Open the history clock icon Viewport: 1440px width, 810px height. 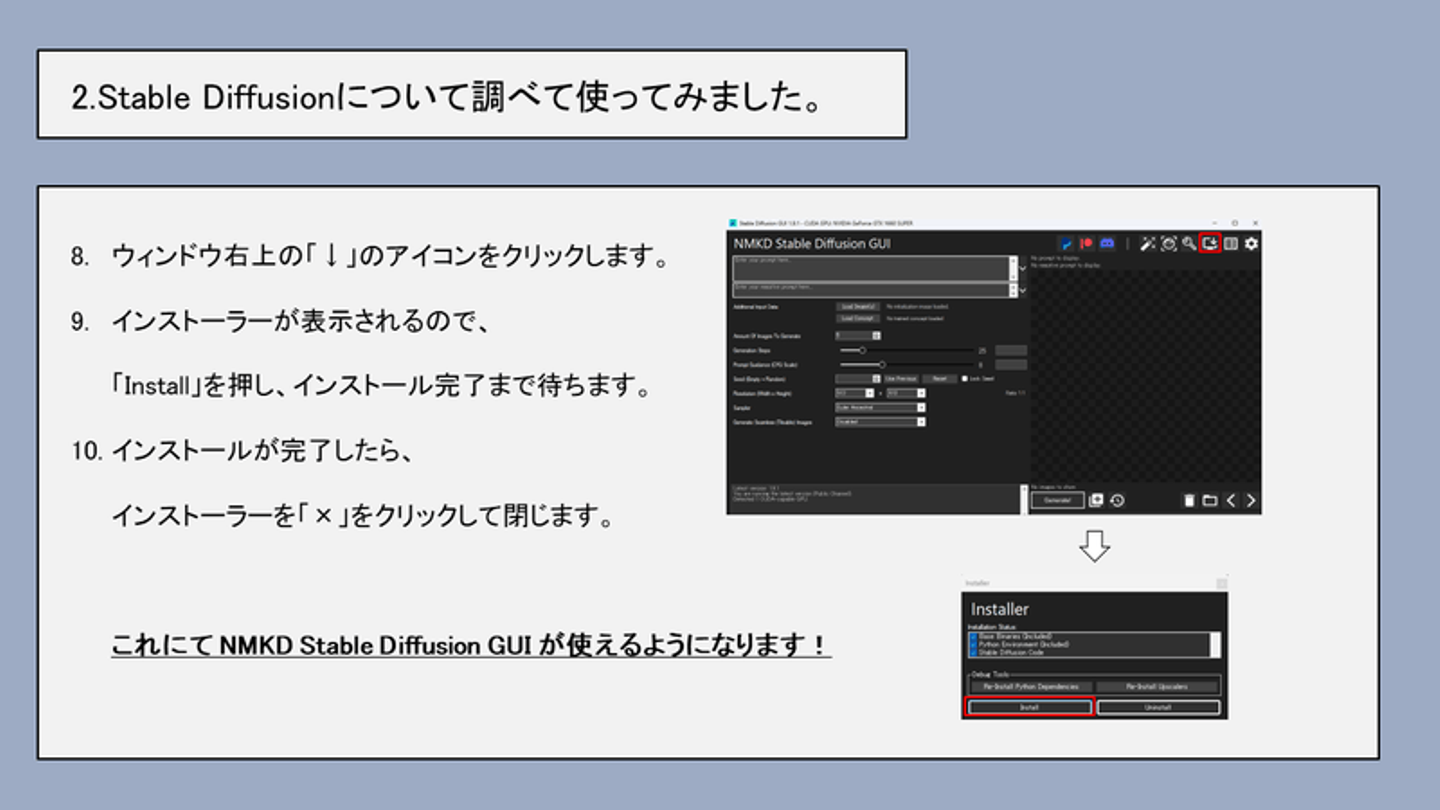(x=1117, y=500)
